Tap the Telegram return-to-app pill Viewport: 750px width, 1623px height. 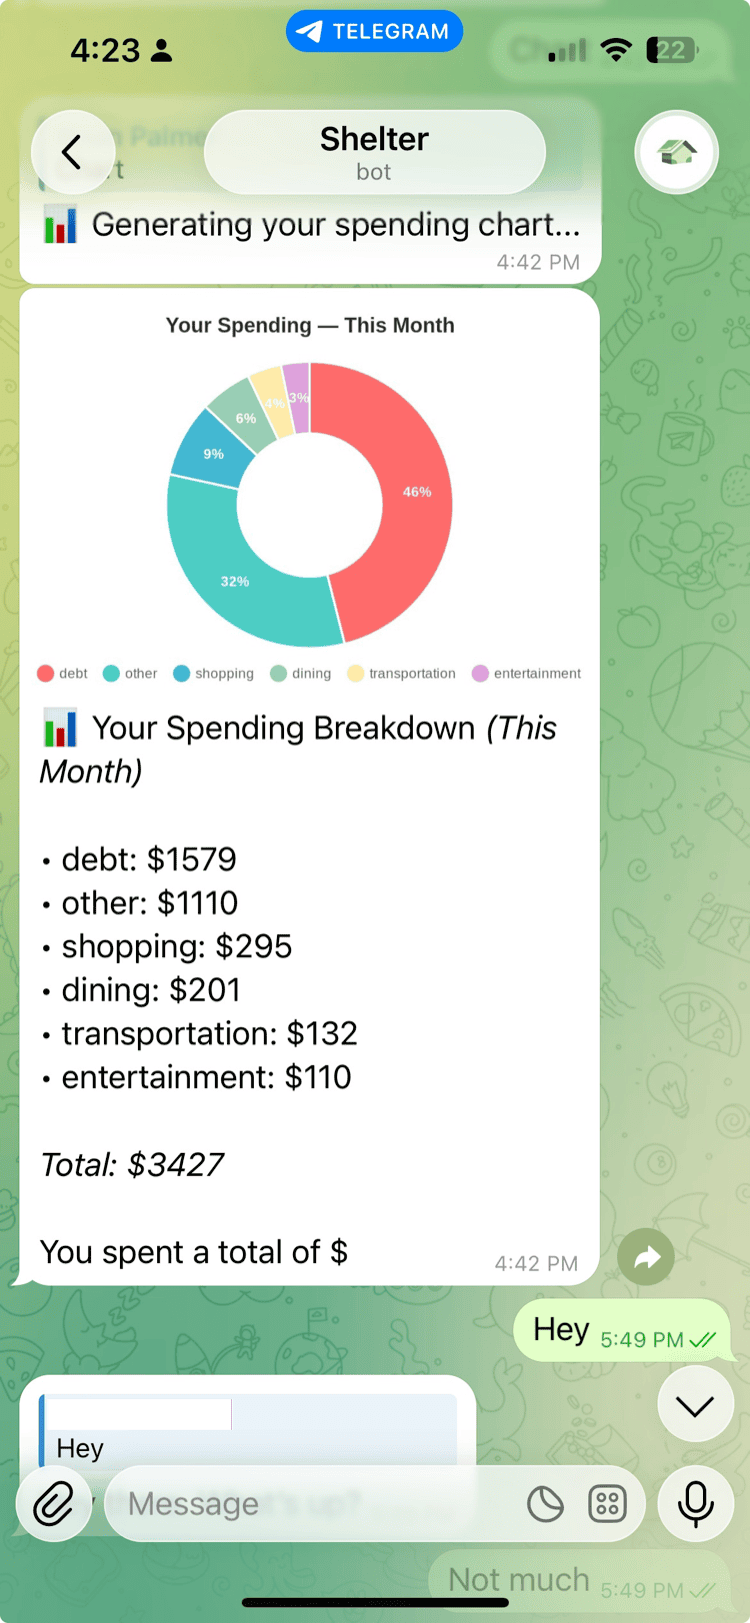pos(375,31)
